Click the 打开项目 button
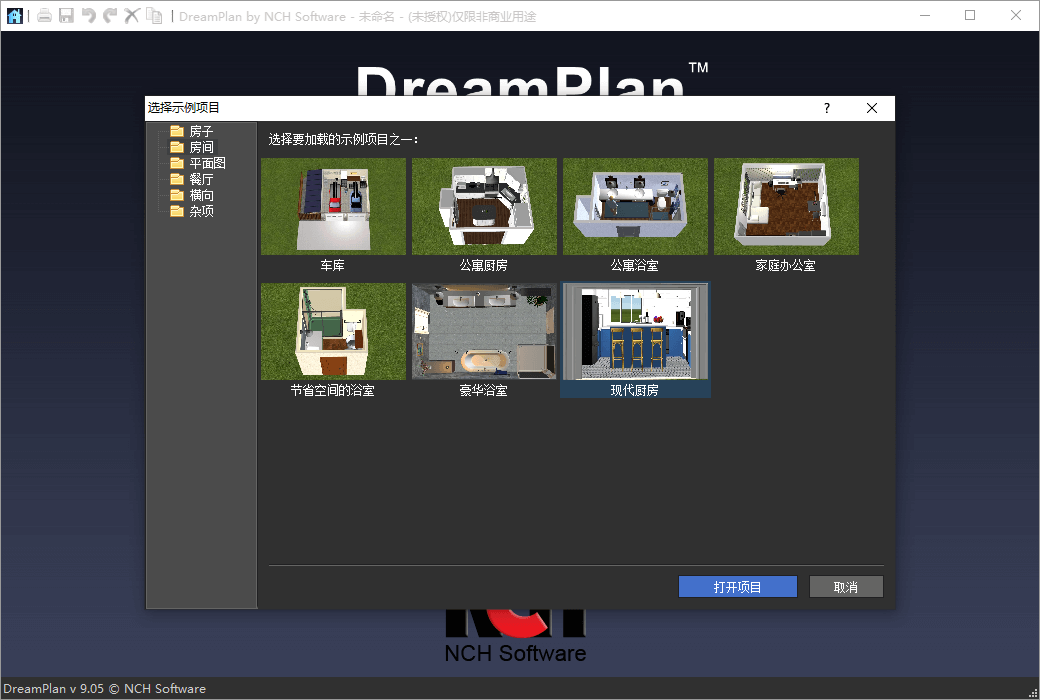 pyautogui.click(x=737, y=586)
